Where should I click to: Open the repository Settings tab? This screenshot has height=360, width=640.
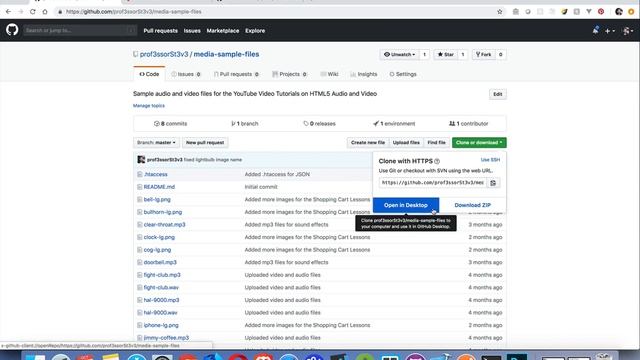(402, 74)
